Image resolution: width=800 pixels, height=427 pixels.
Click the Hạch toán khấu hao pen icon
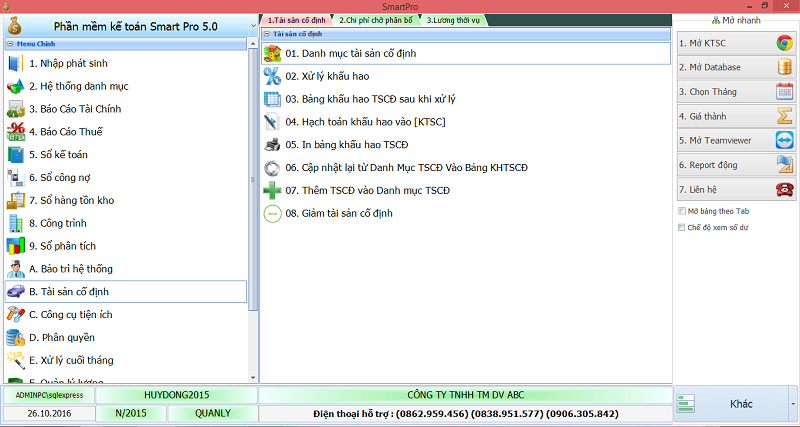(272, 122)
